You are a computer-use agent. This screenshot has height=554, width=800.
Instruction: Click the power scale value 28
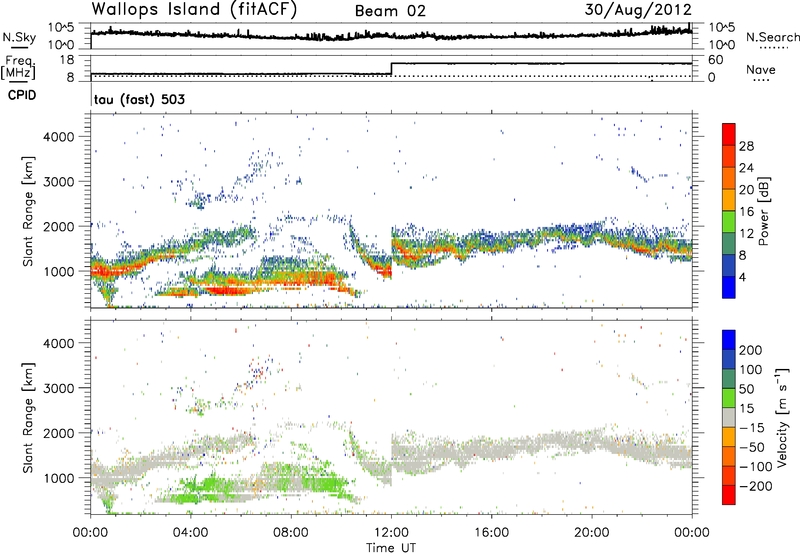click(x=746, y=146)
